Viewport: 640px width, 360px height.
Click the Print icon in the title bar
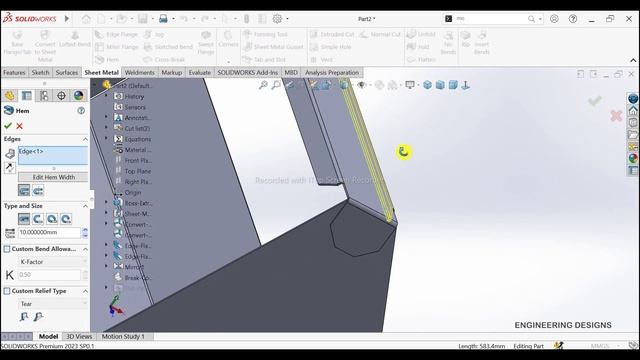pyautogui.click(x=163, y=19)
